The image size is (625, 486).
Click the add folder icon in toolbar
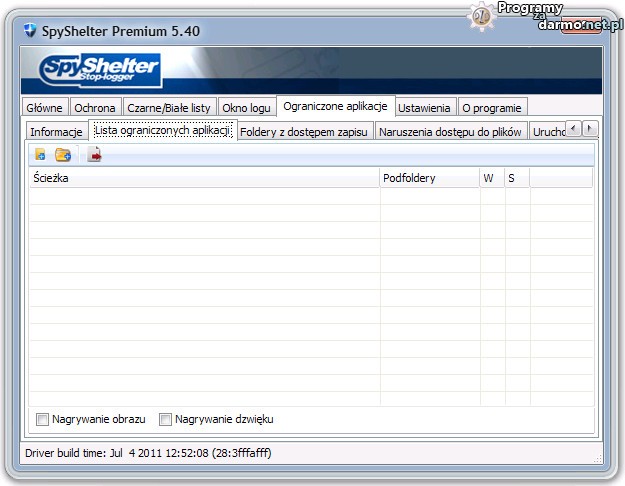click(x=63, y=155)
